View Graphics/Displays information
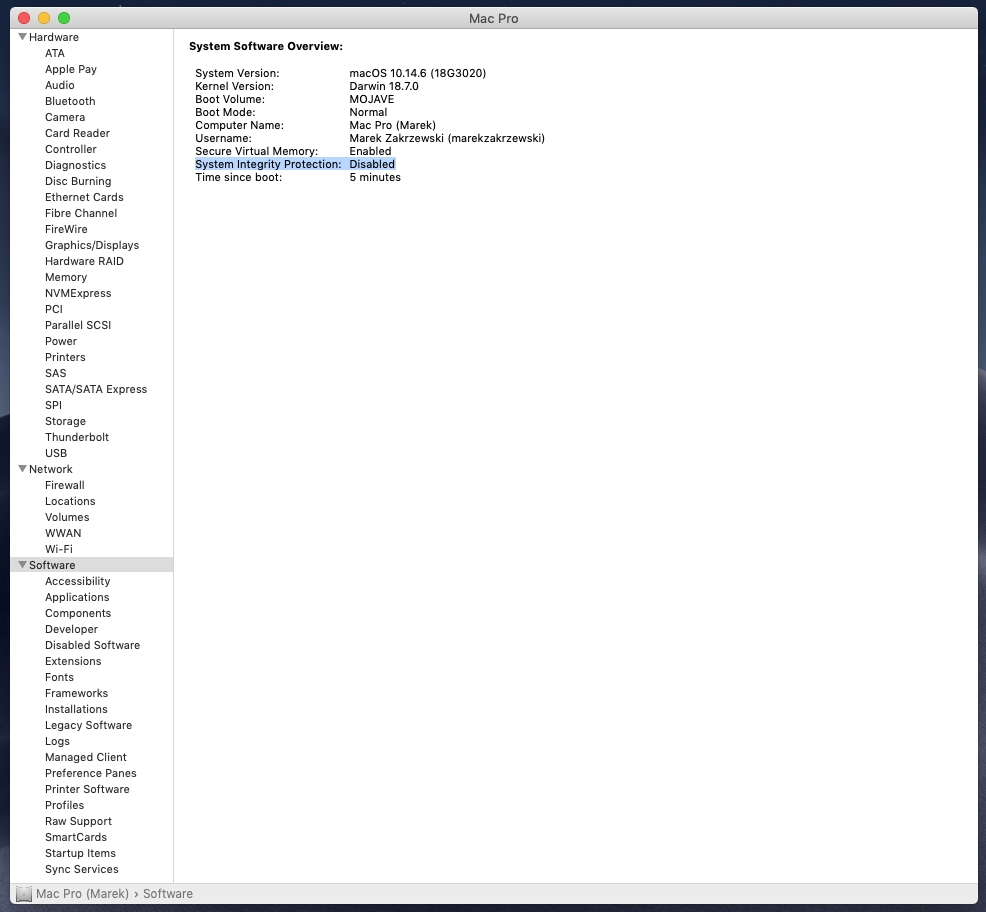The image size is (986, 912). coord(92,245)
